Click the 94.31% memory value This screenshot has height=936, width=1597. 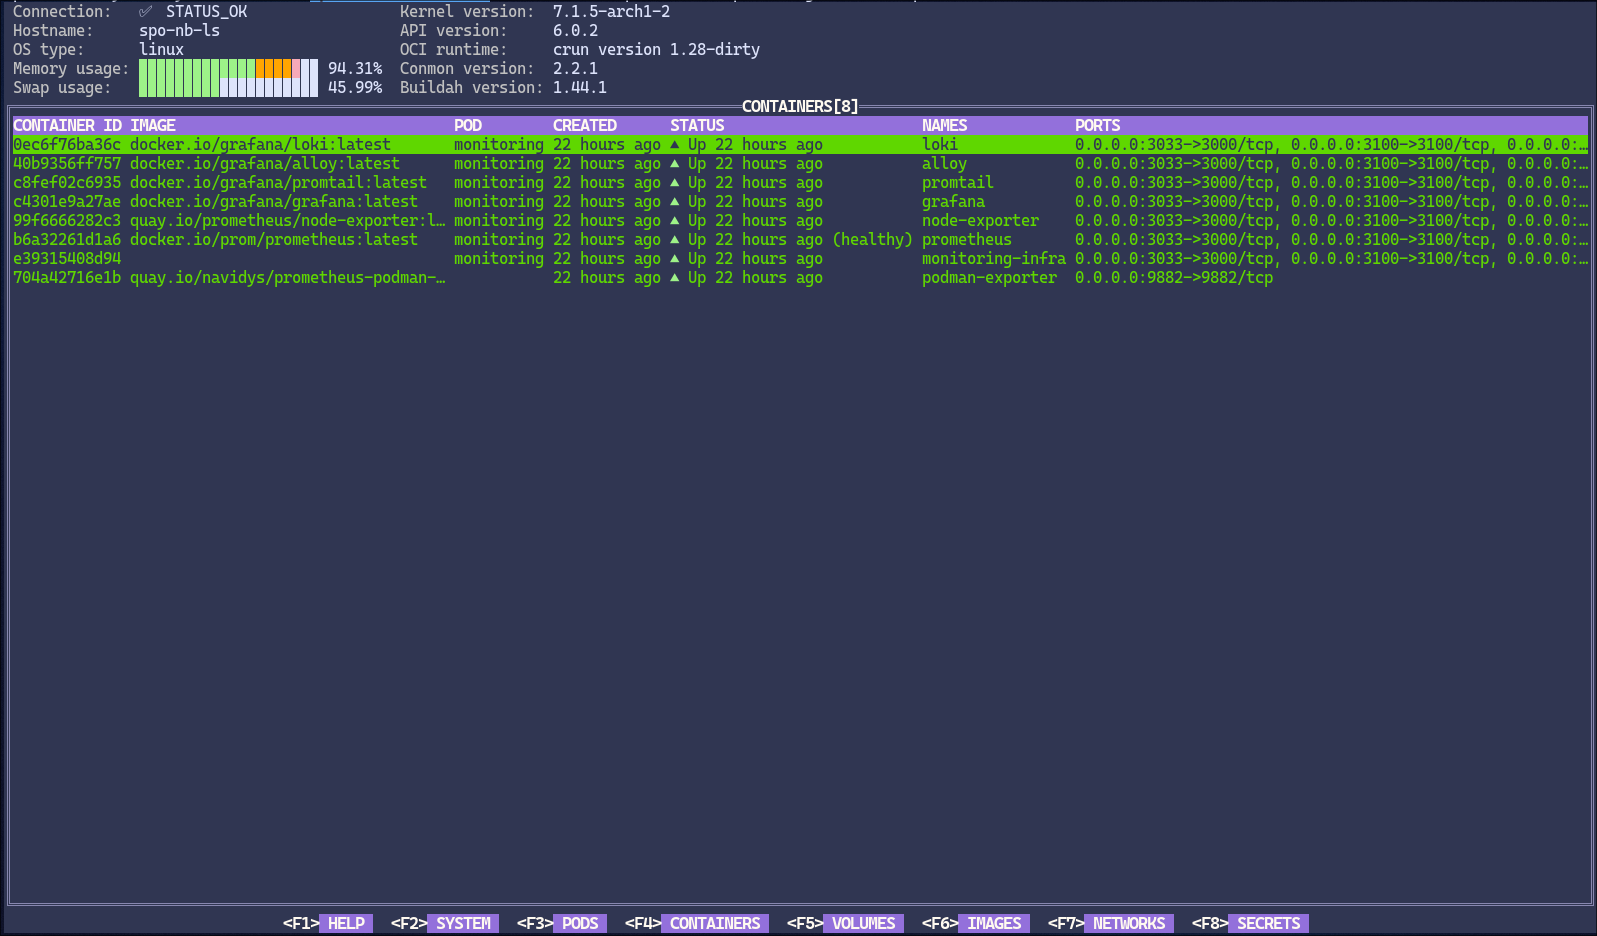pyautogui.click(x=355, y=68)
